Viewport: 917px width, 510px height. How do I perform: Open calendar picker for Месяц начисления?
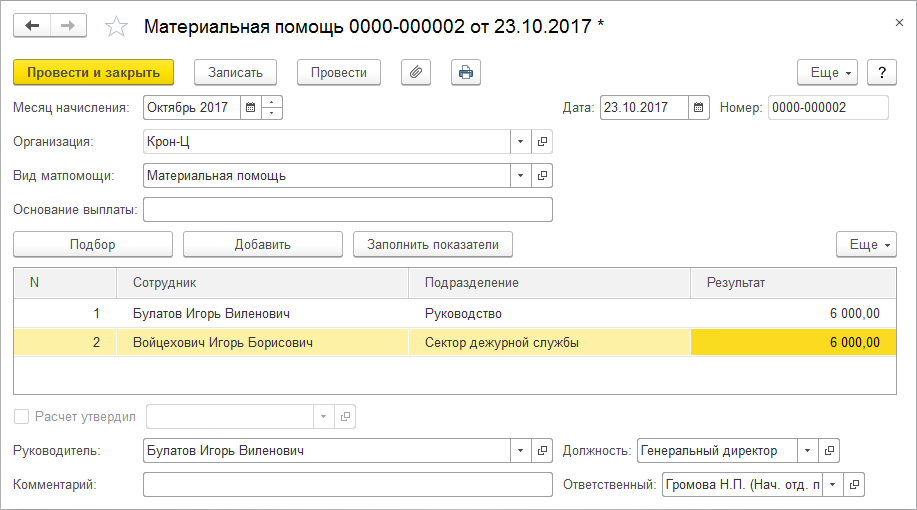point(250,108)
